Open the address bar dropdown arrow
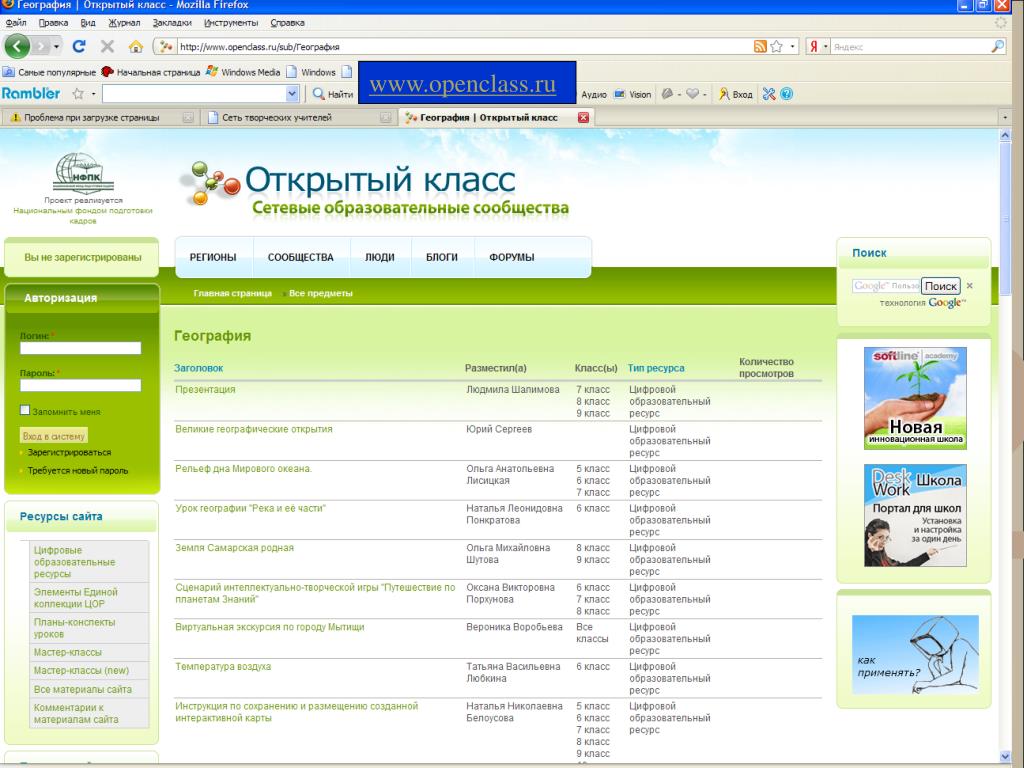 coord(793,46)
